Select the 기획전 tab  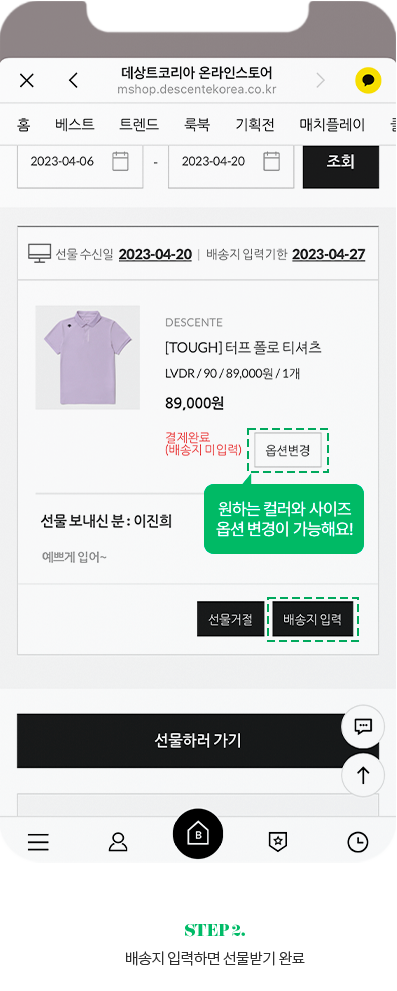255,125
